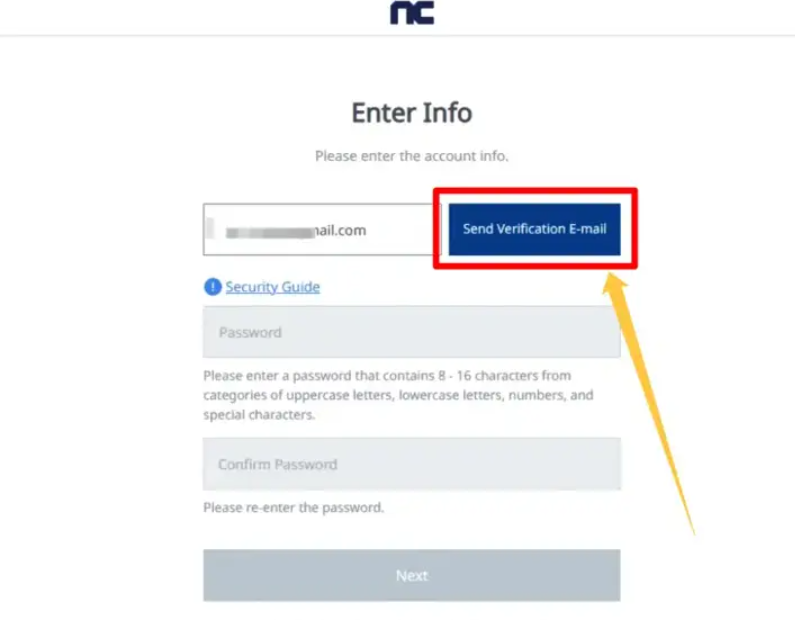
Task: Open the Security Guide link
Action: click(272, 287)
